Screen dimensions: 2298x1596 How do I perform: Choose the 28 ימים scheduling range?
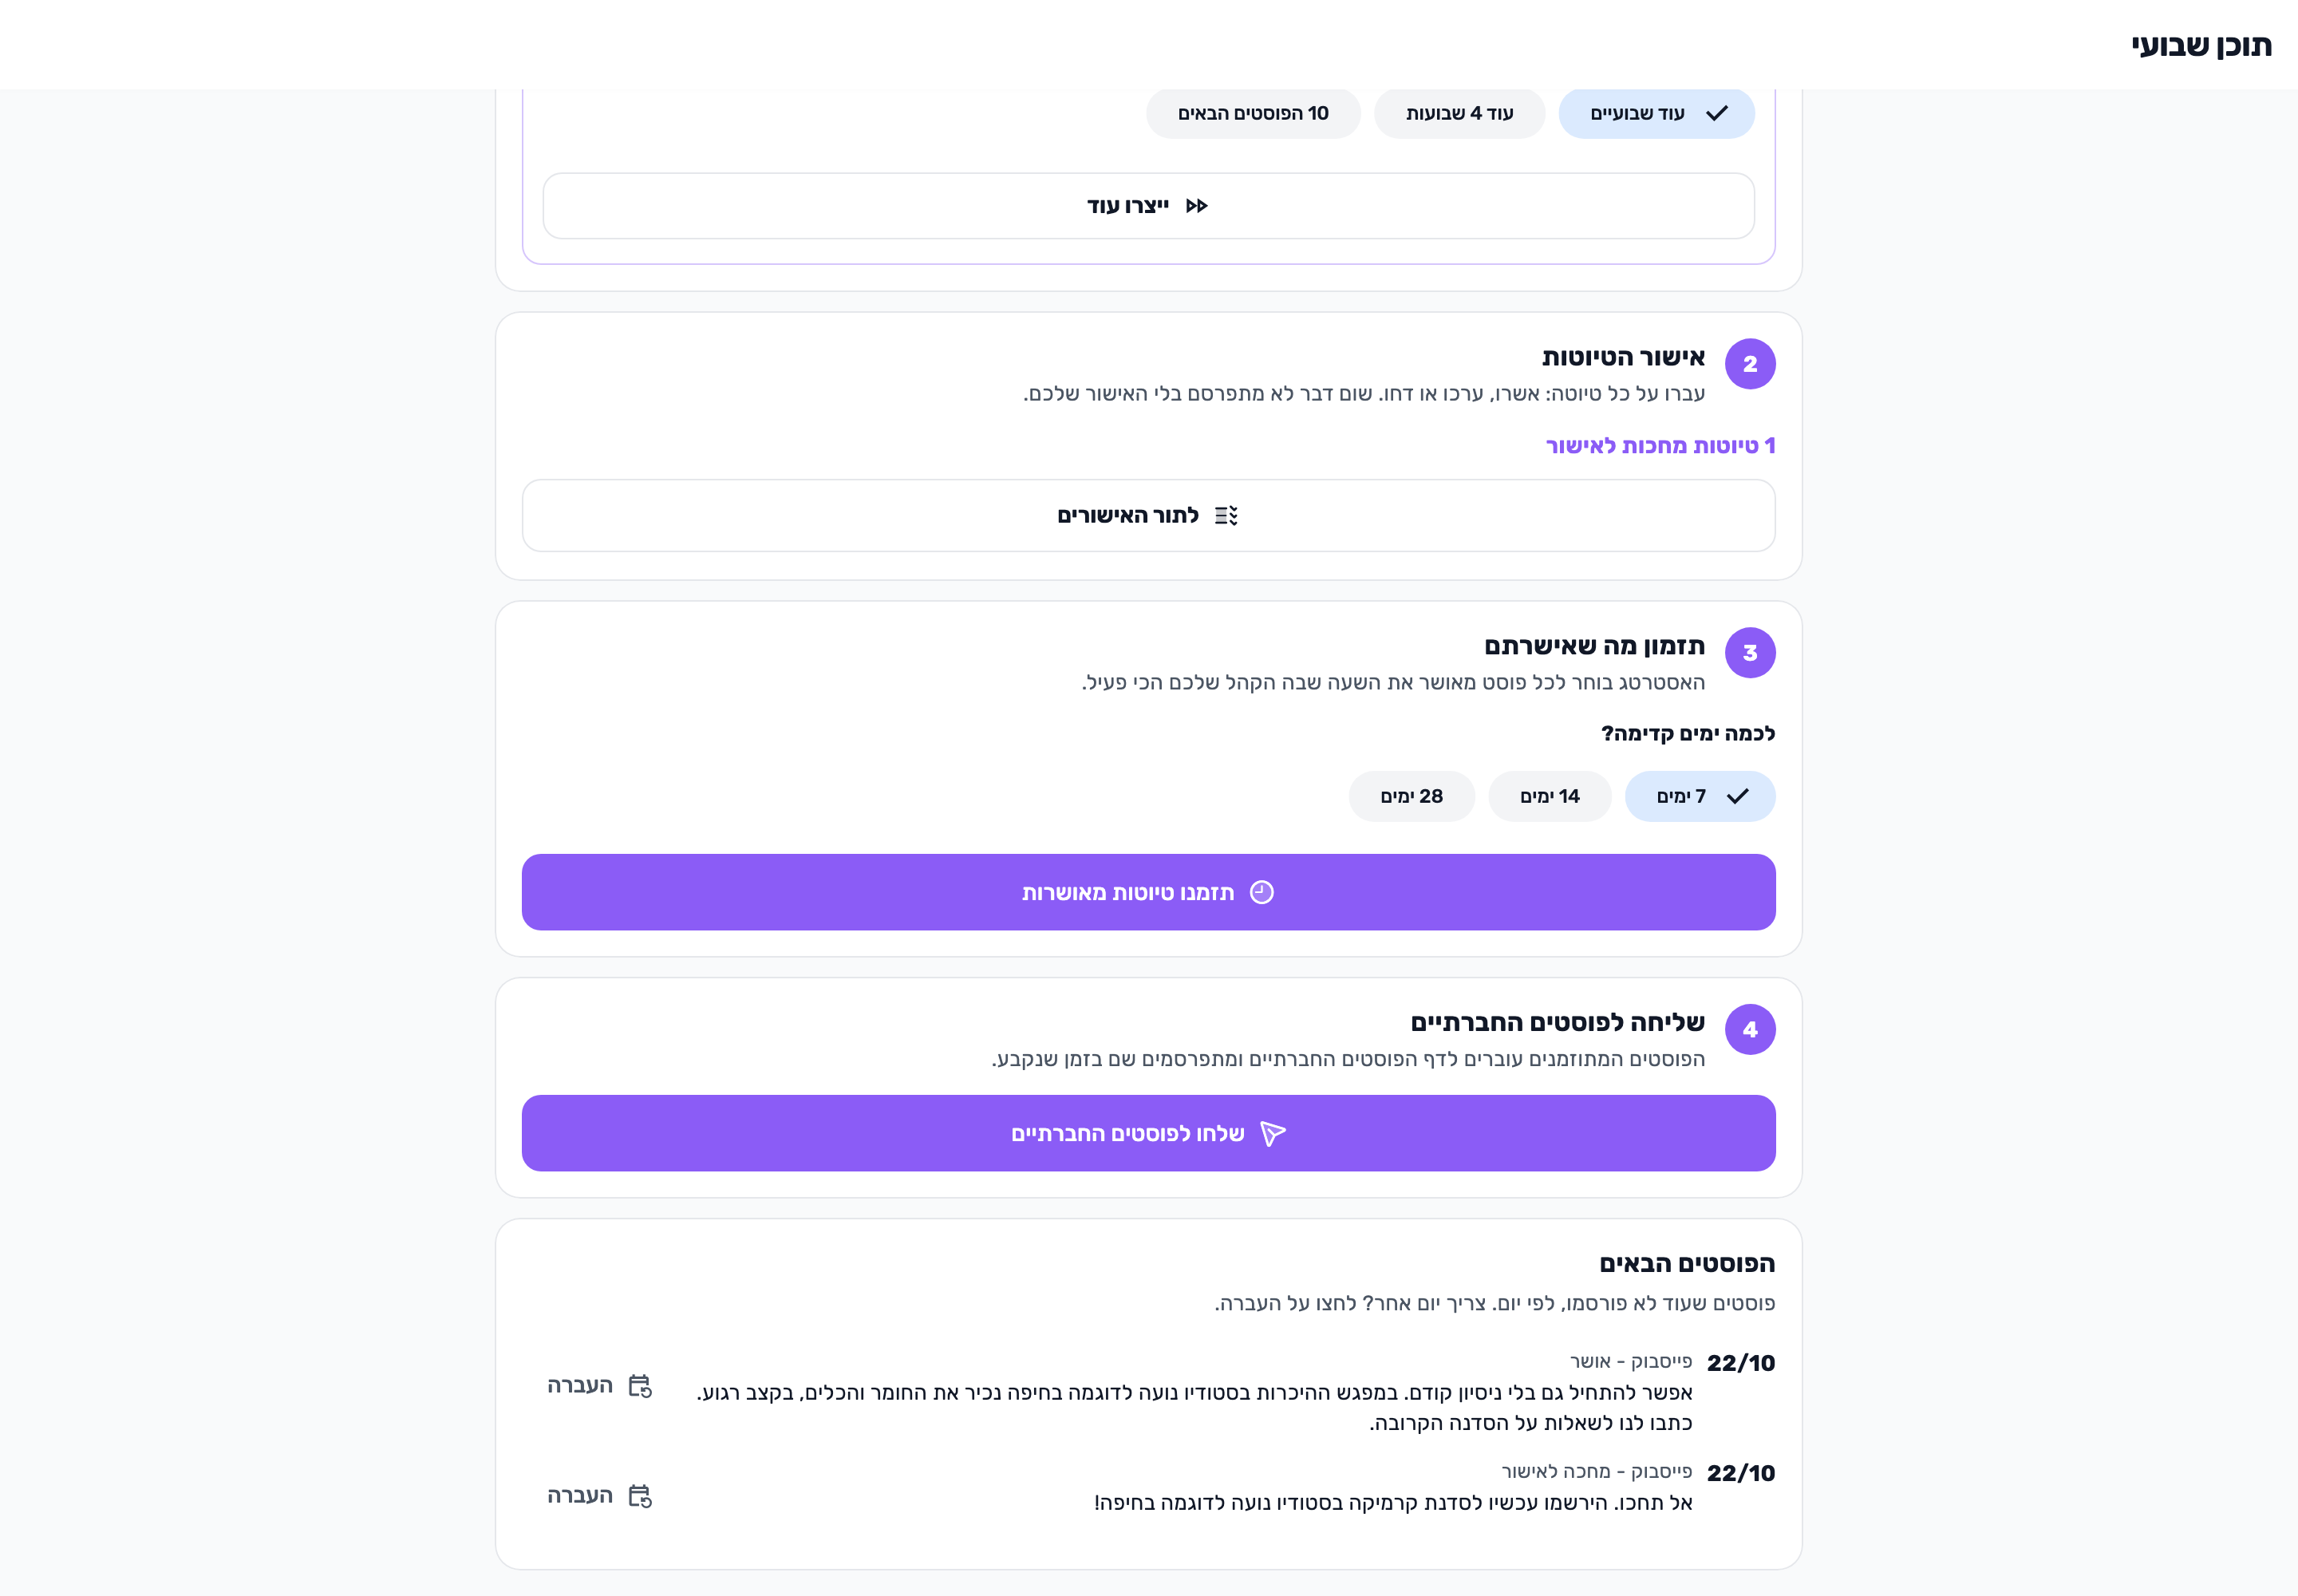pos(1411,796)
